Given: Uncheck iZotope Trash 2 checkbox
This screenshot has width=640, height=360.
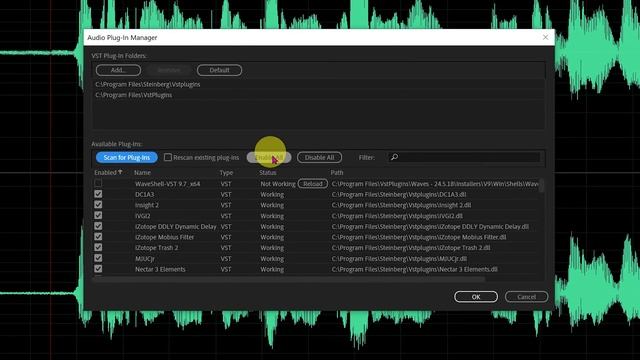Looking at the screenshot, I should point(98,247).
